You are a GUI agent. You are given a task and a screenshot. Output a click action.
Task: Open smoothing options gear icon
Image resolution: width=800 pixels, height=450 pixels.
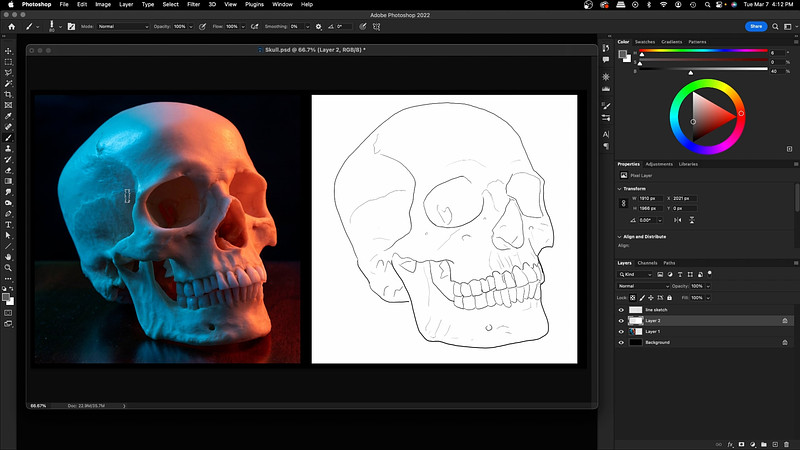(x=318, y=27)
